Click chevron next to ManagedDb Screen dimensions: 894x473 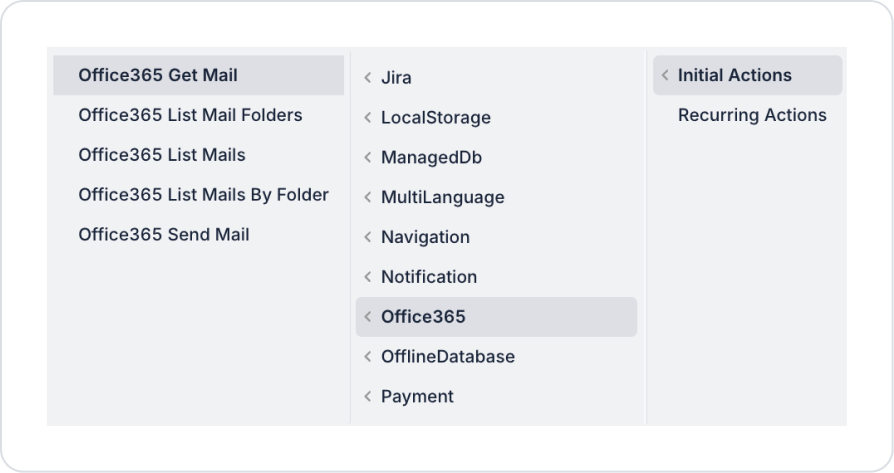[x=368, y=157]
